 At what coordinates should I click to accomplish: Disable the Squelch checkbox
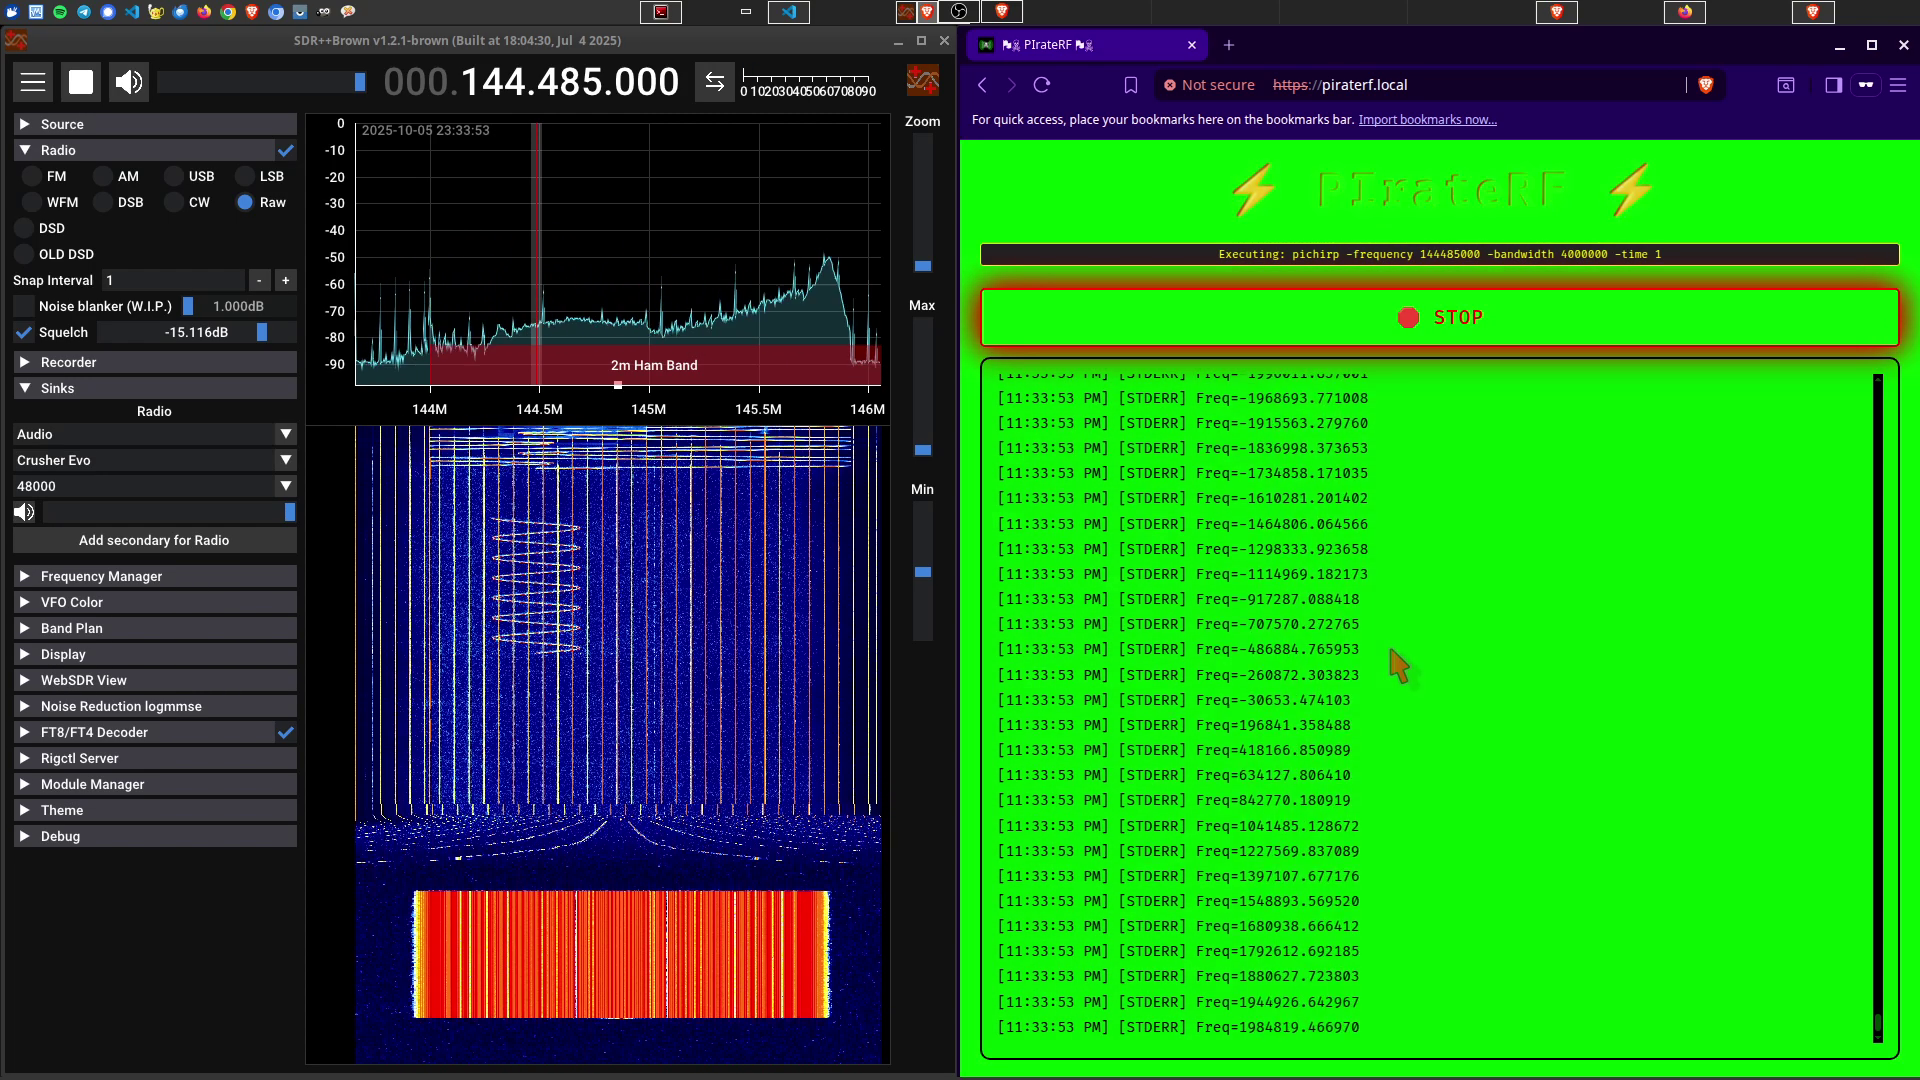(x=24, y=332)
